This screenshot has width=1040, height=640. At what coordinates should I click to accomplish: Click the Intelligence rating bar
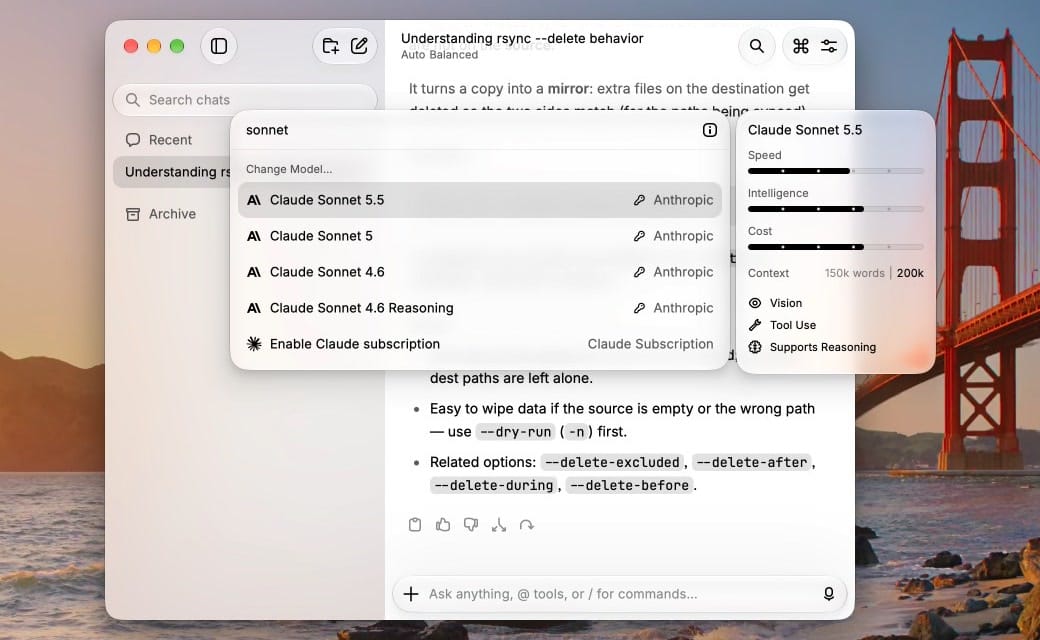[836, 209]
